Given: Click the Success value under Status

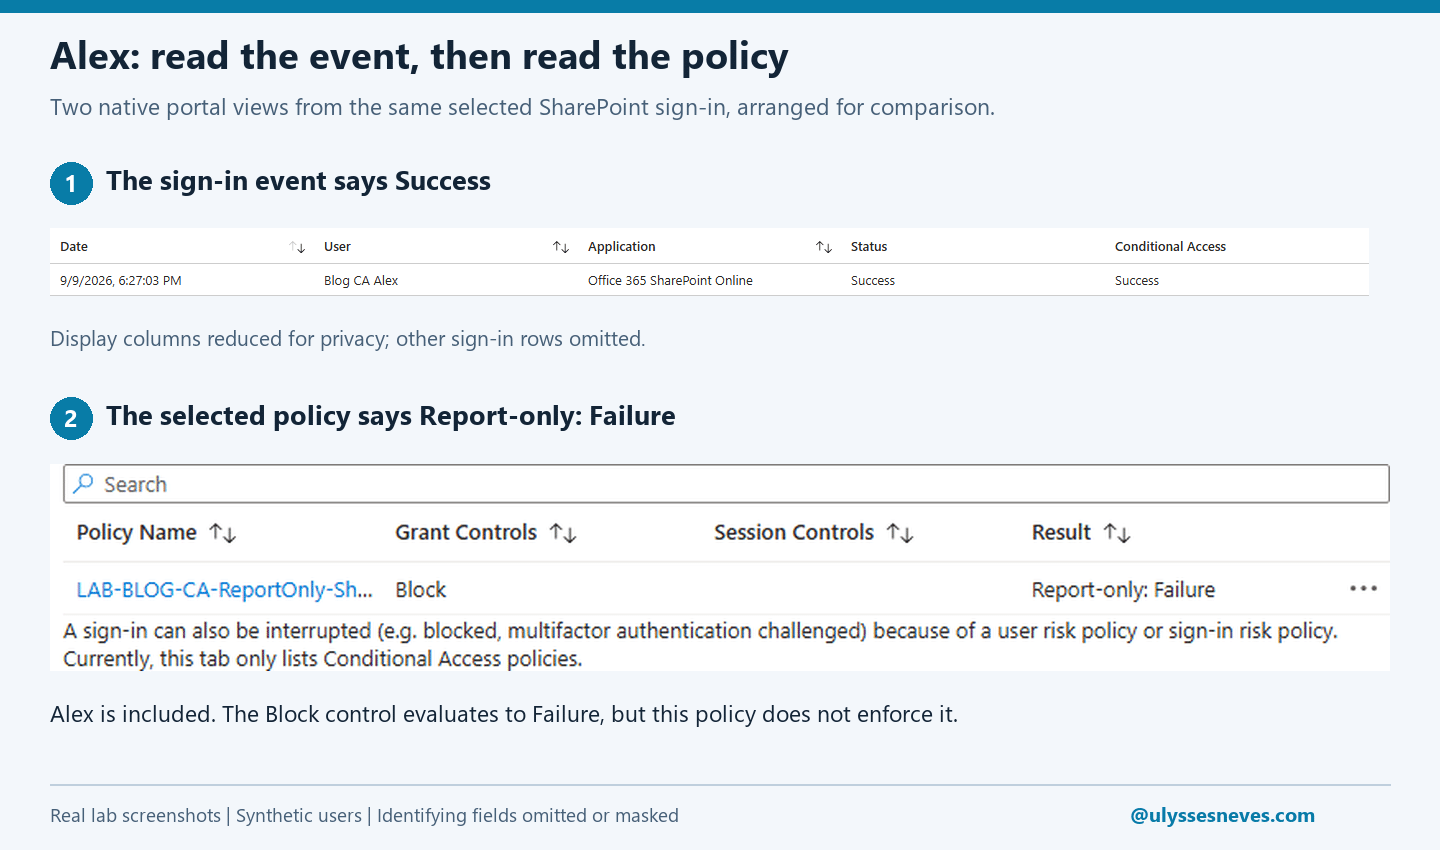Looking at the screenshot, I should click(873, 281).
